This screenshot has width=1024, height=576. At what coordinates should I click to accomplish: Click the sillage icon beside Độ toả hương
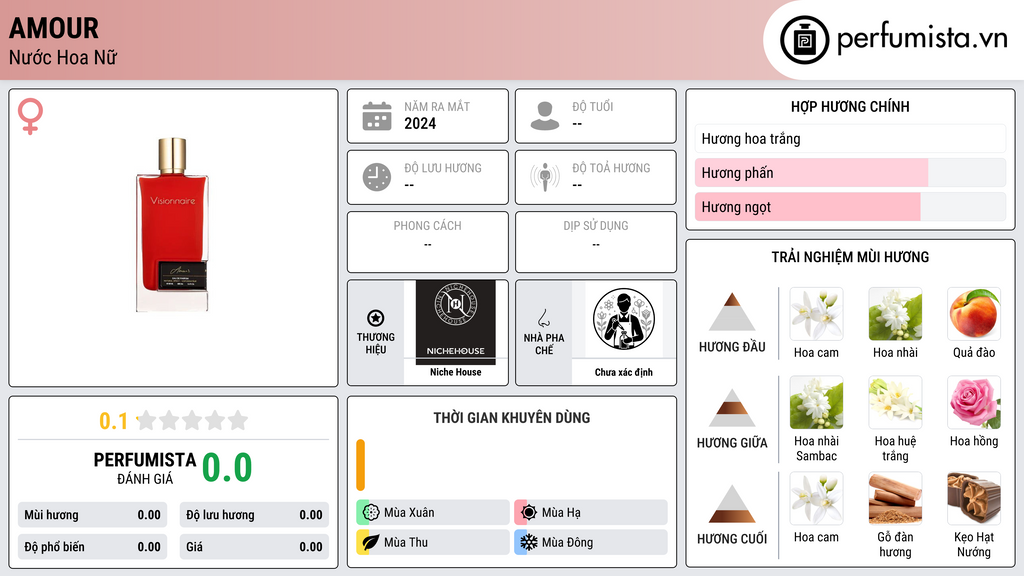pos(545,177)
